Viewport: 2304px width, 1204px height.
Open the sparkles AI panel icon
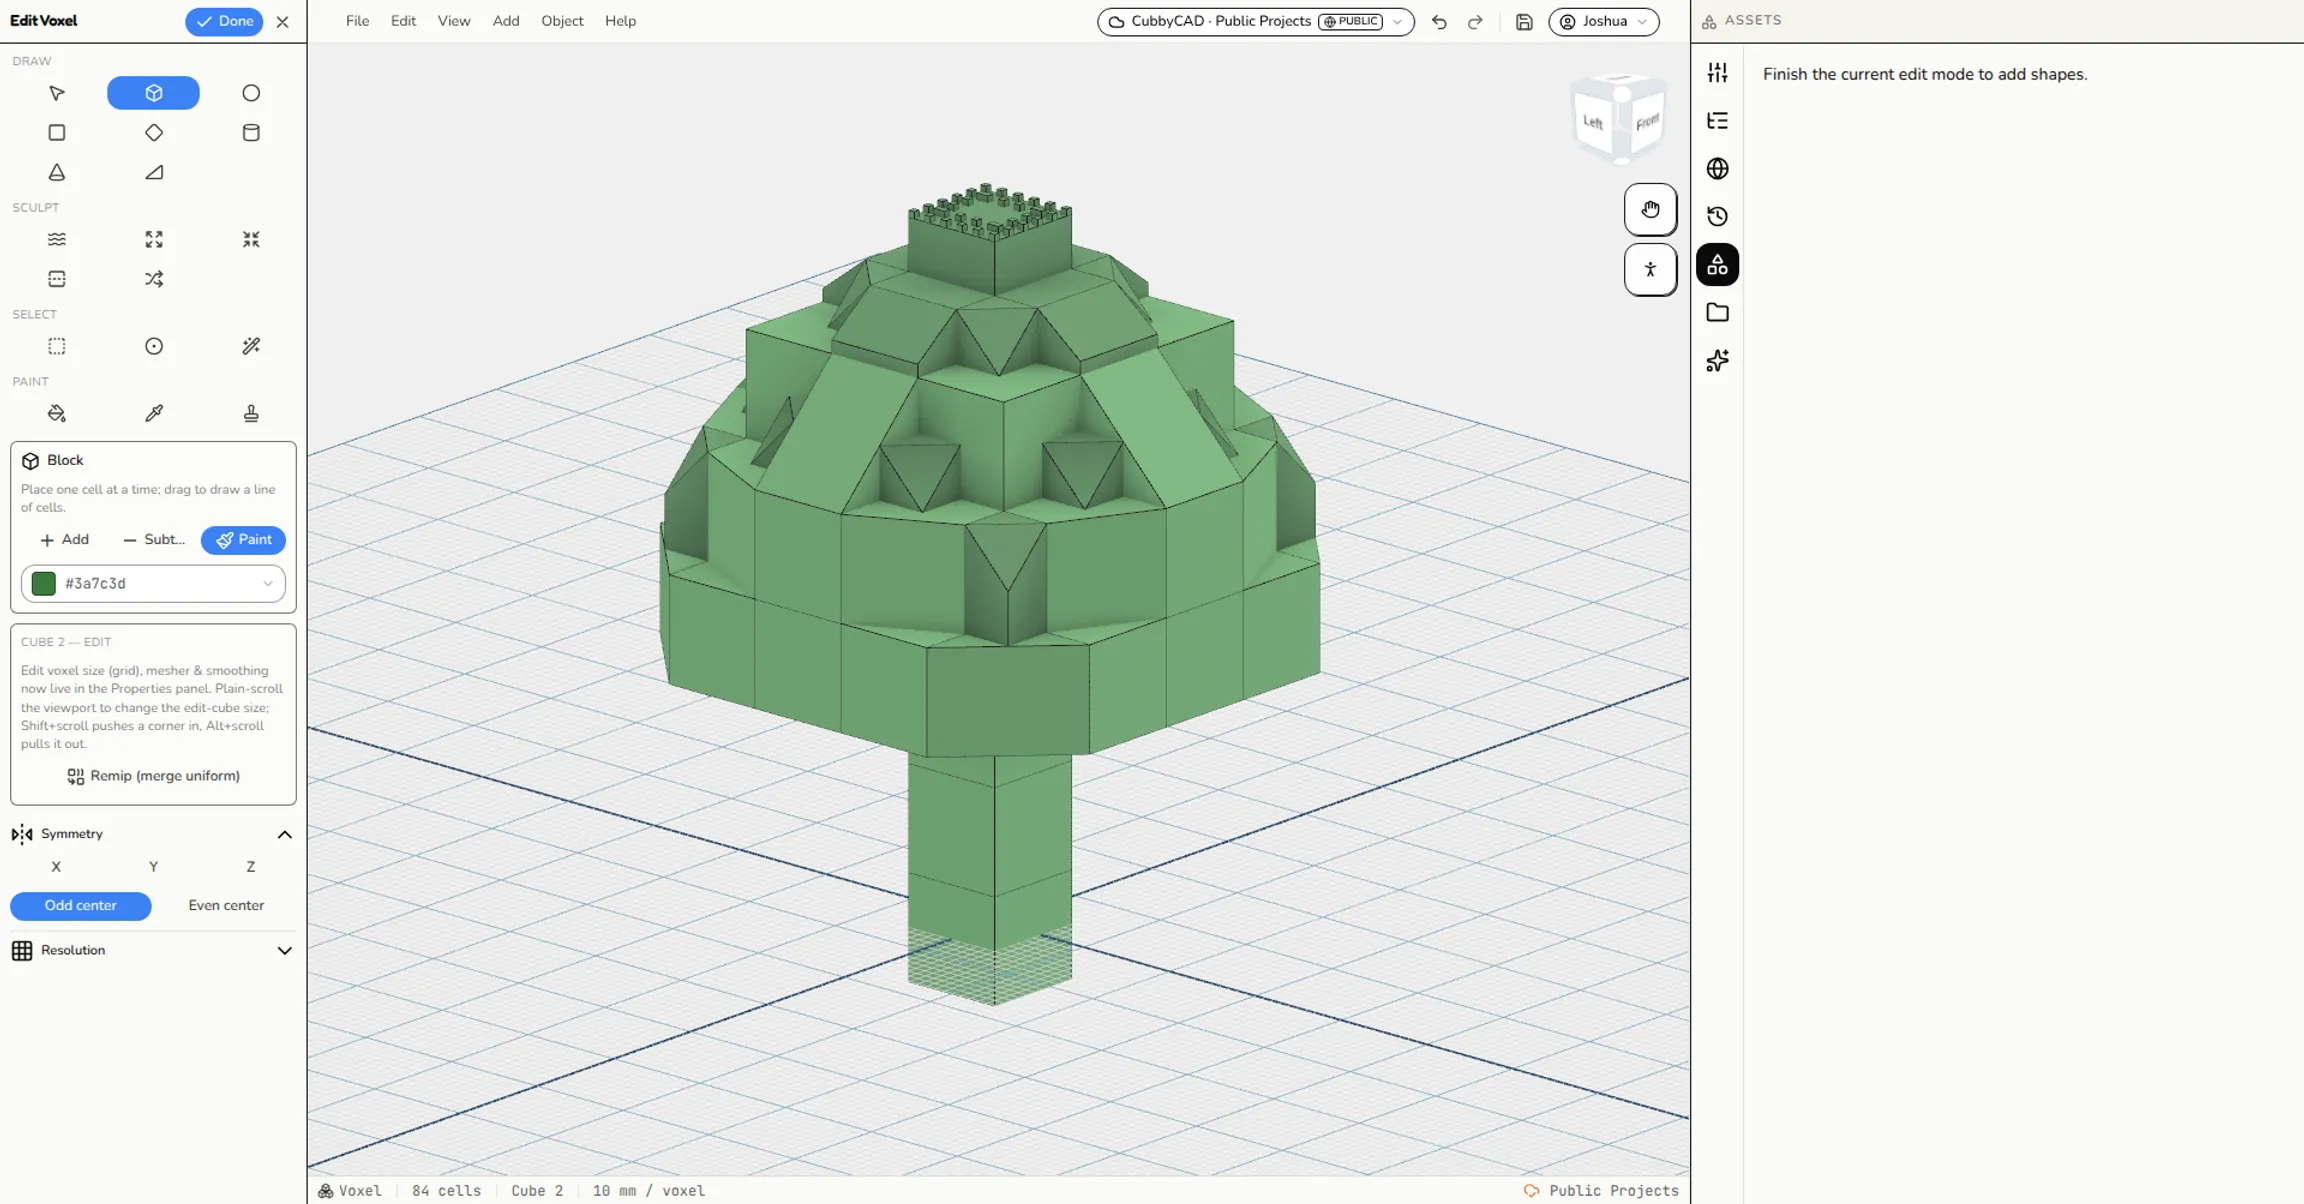pos(1717,361)
